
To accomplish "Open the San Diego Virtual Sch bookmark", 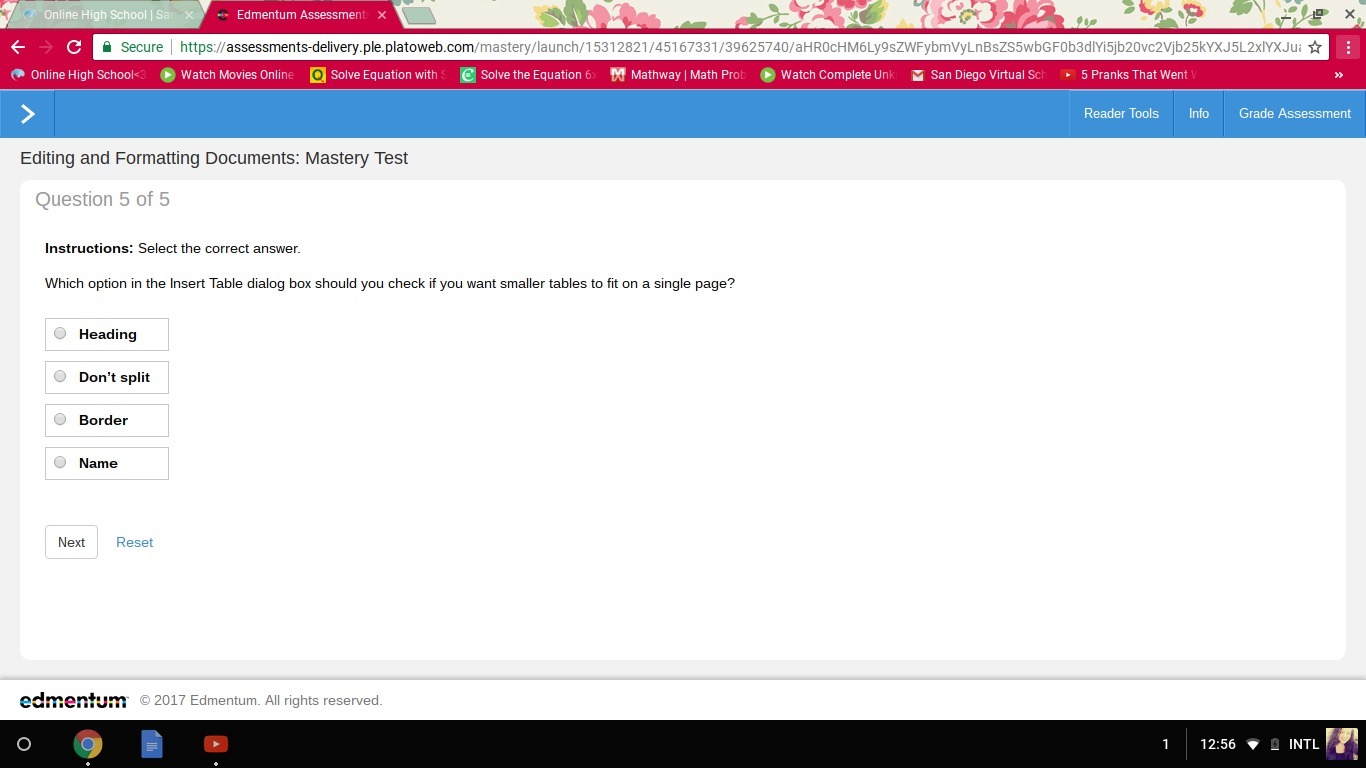I will point(978,74).
